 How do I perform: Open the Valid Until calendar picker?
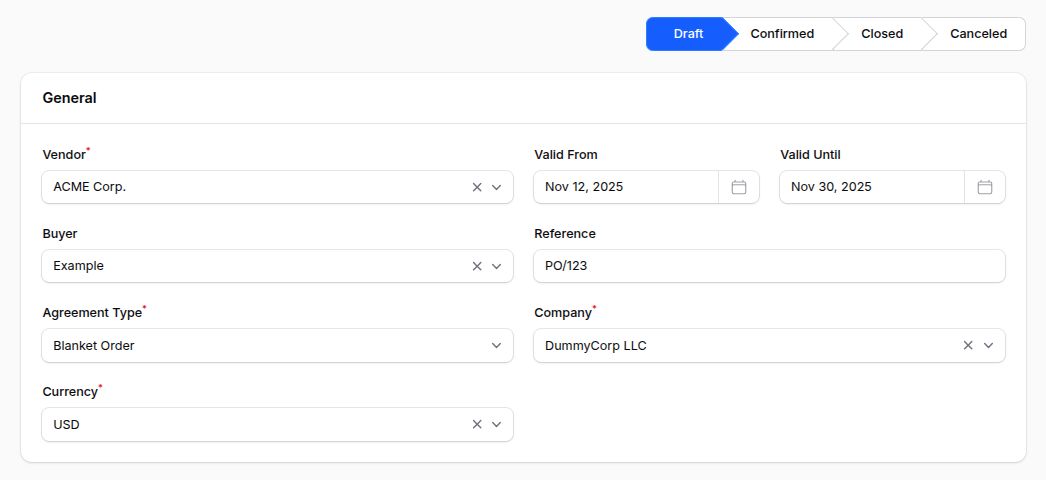click(x=985, y=187)
